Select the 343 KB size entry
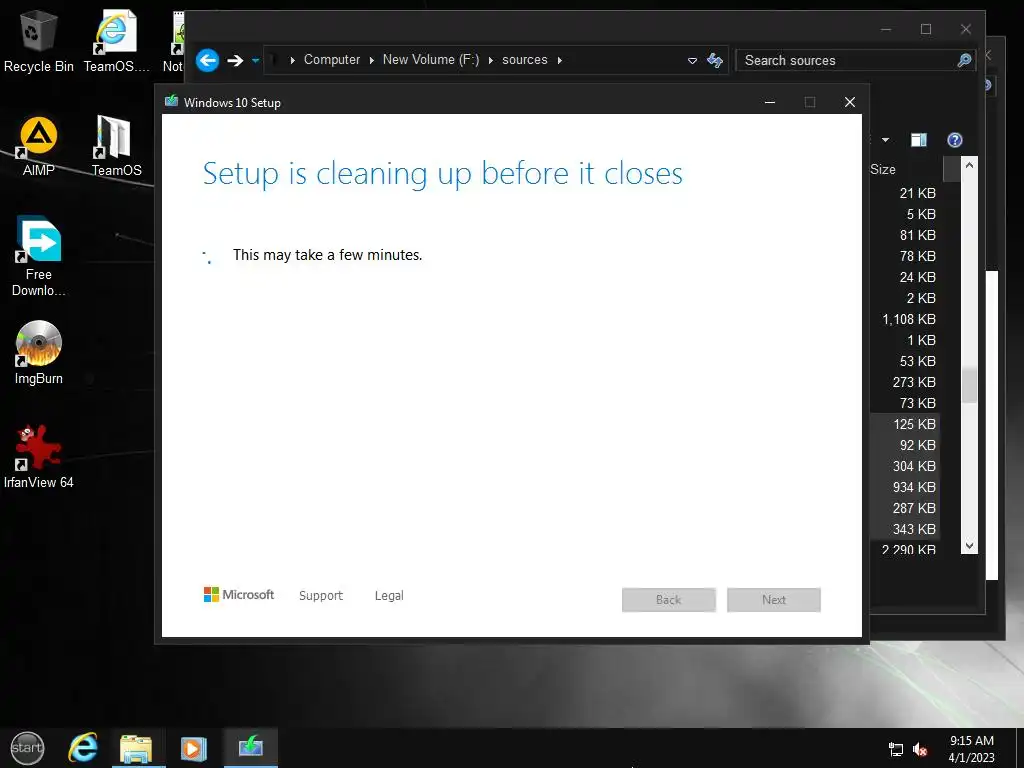 914,529
